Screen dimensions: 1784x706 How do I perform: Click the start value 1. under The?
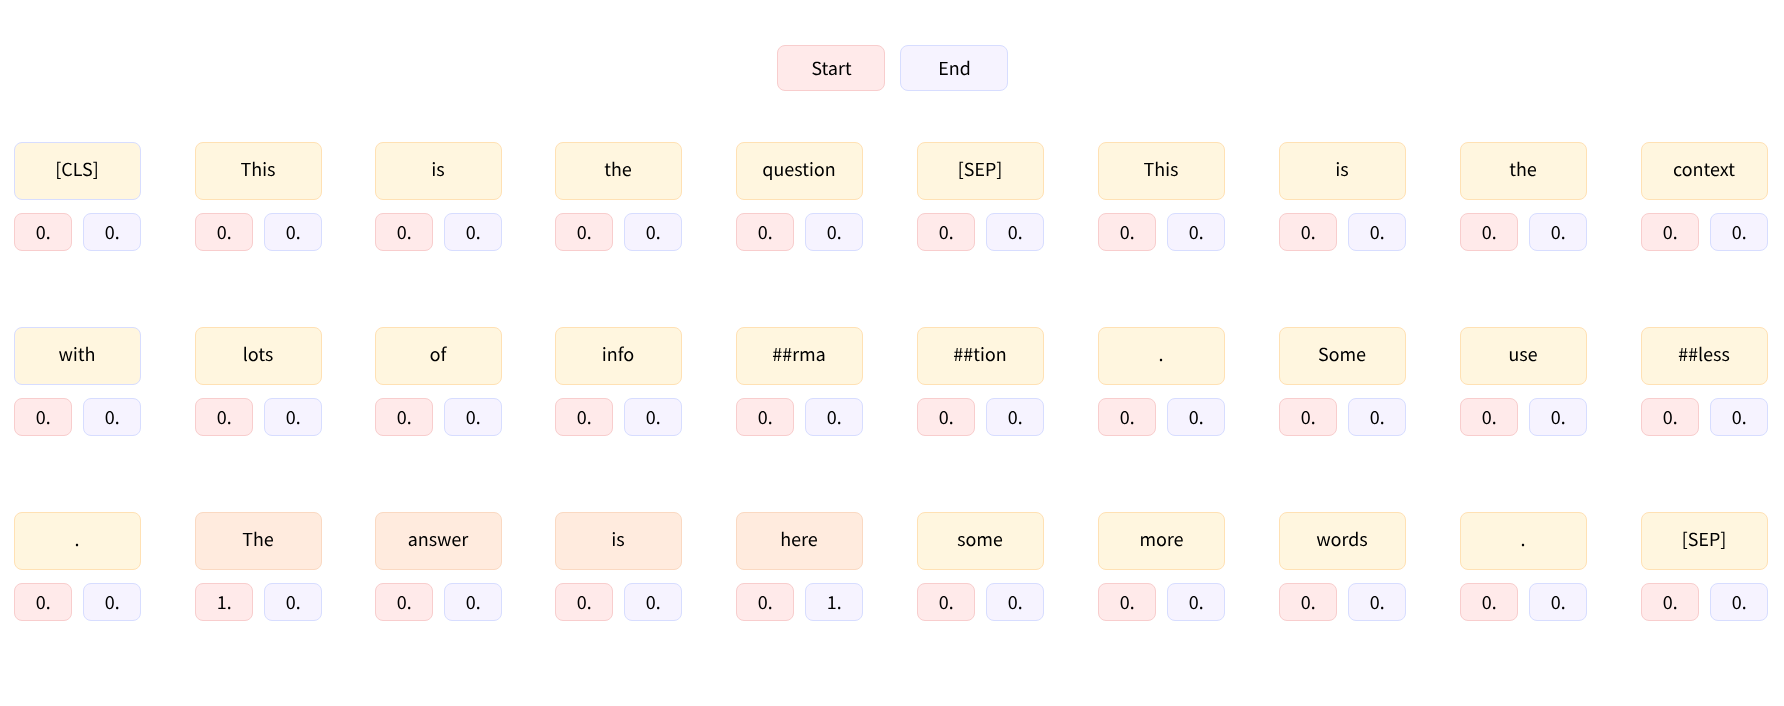click(224, 602)
